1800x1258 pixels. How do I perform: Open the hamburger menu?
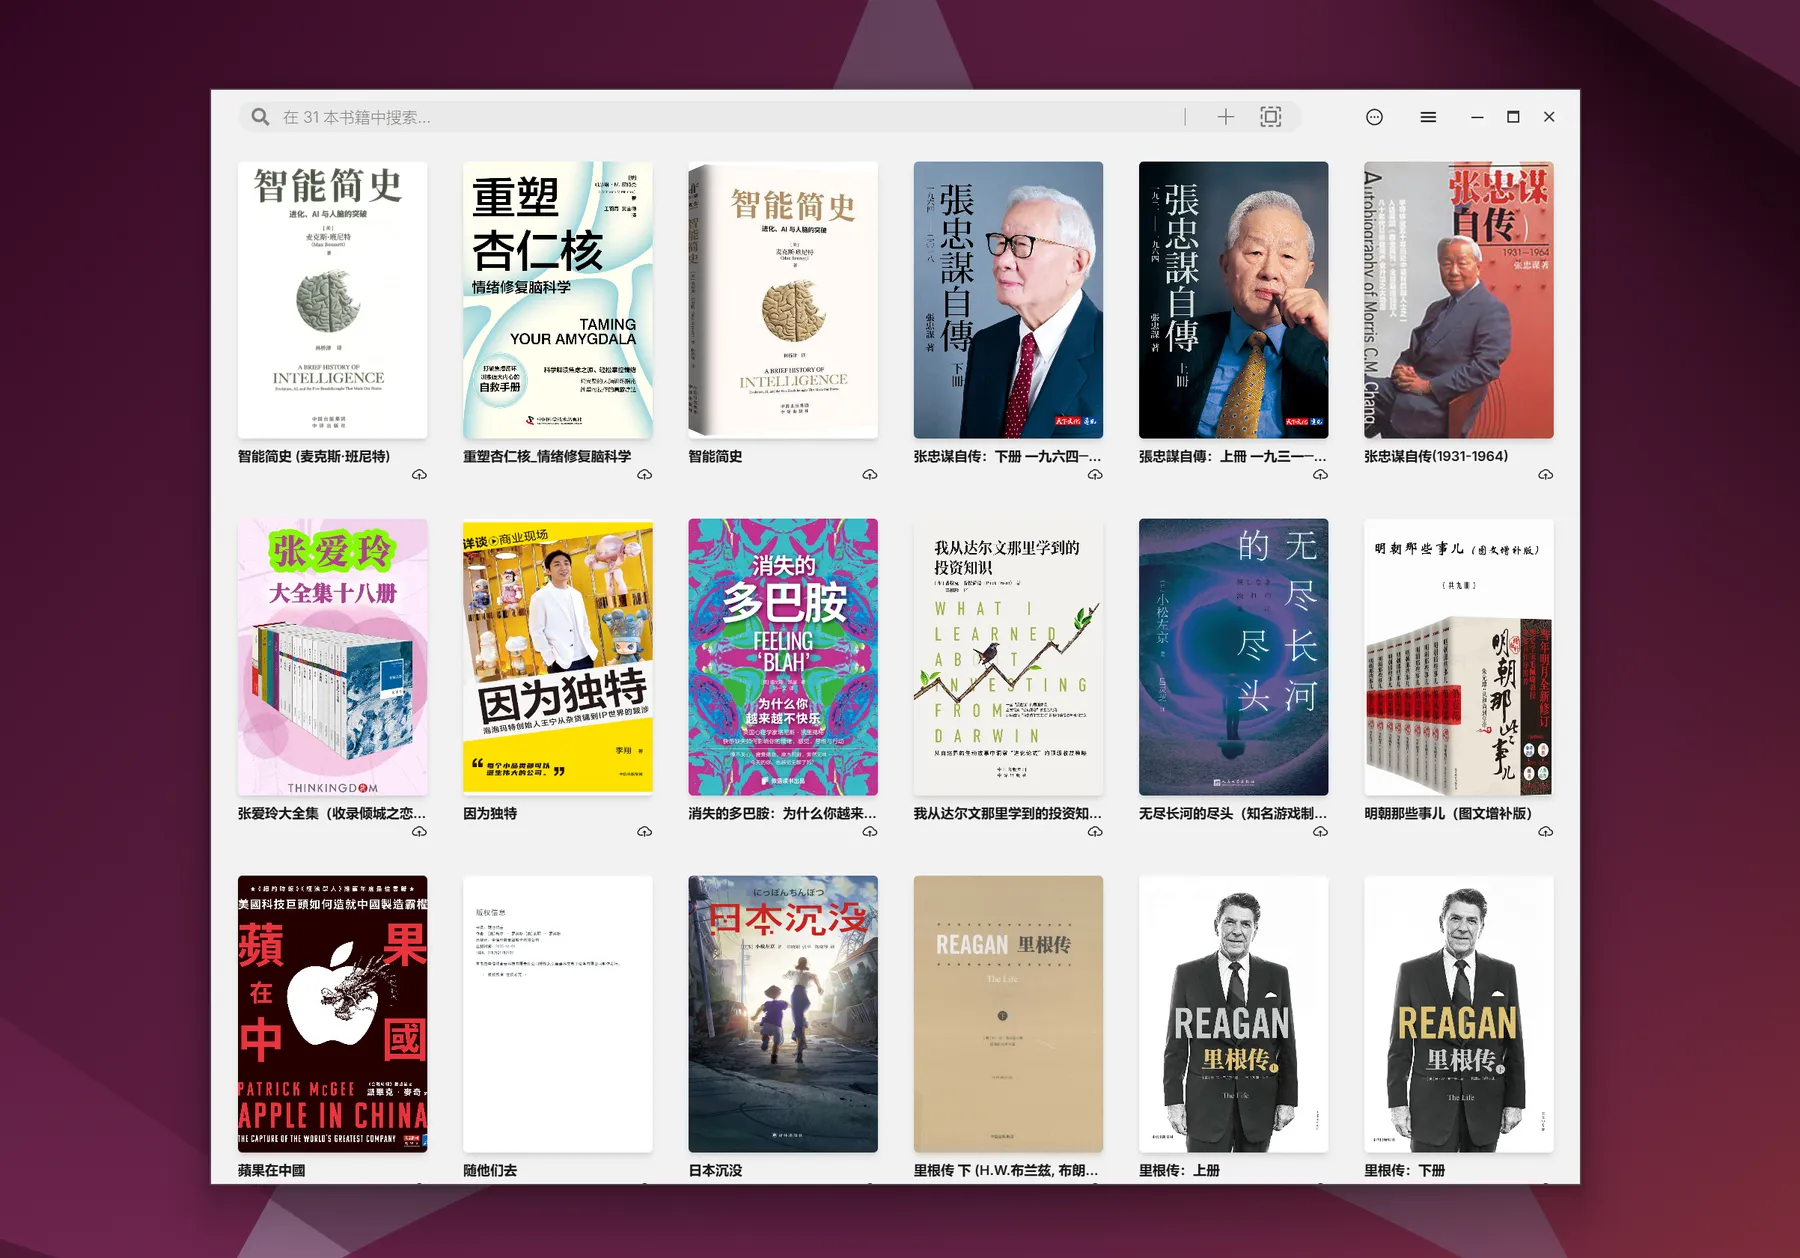(1428, 117)
